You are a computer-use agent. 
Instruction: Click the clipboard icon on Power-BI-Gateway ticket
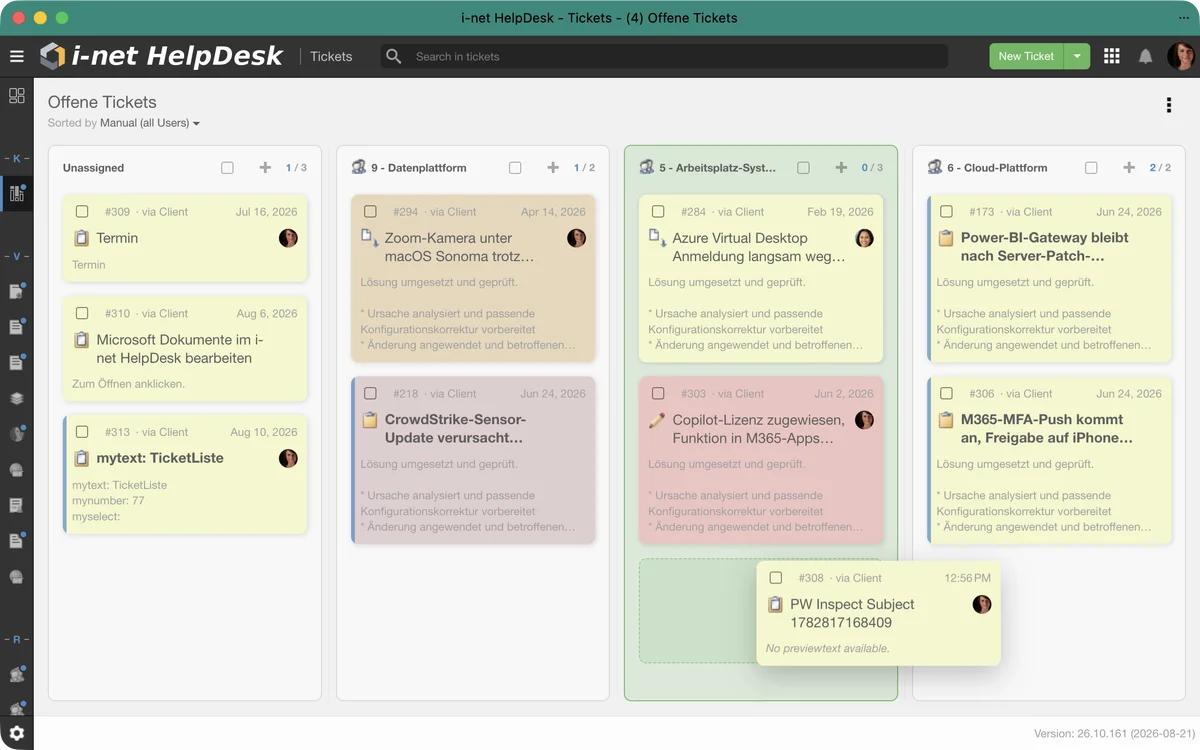pyautogui.click(x=946, y=238)
